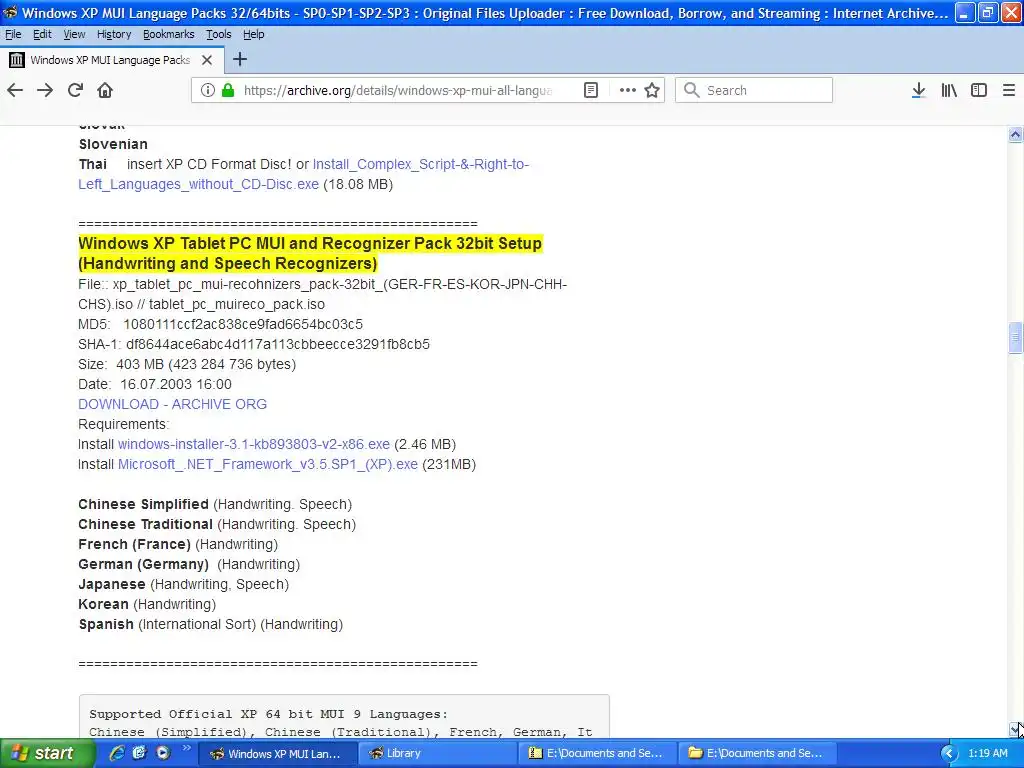
Task: Open page actions three-dot menu
Action: pyautogui.click(x=627, y=90)
